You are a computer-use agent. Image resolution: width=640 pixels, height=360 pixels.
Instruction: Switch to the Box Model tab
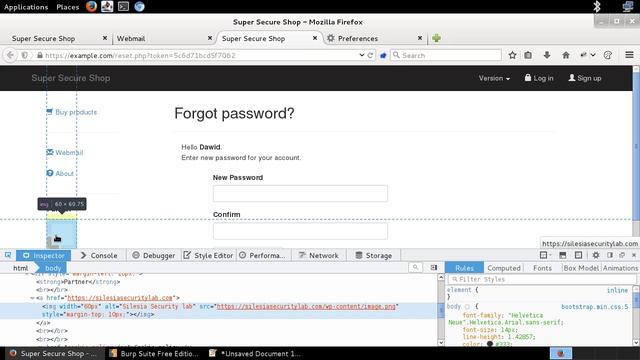[x=581, y=268]
